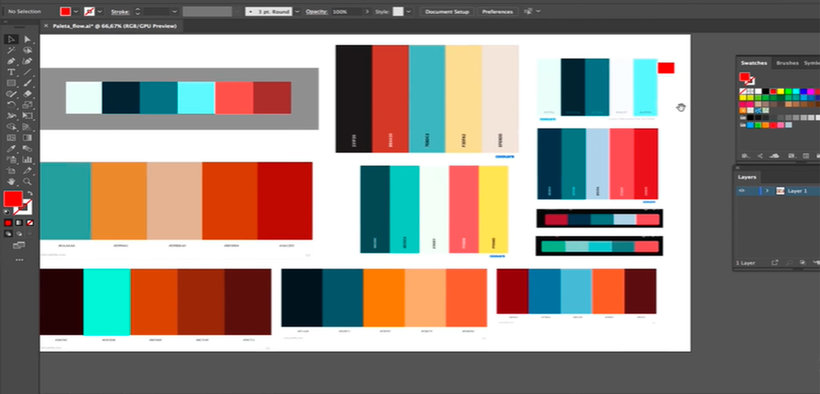Open the Opacity value dropdown arrow

[367, 11]
